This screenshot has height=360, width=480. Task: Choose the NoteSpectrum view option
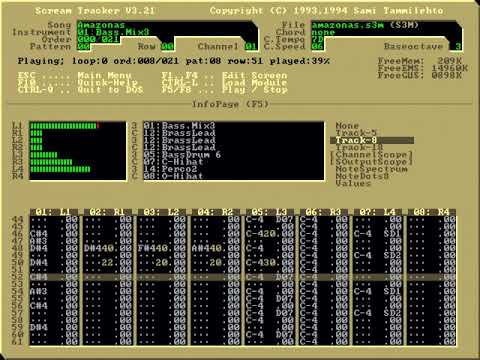tap(371, 169)
